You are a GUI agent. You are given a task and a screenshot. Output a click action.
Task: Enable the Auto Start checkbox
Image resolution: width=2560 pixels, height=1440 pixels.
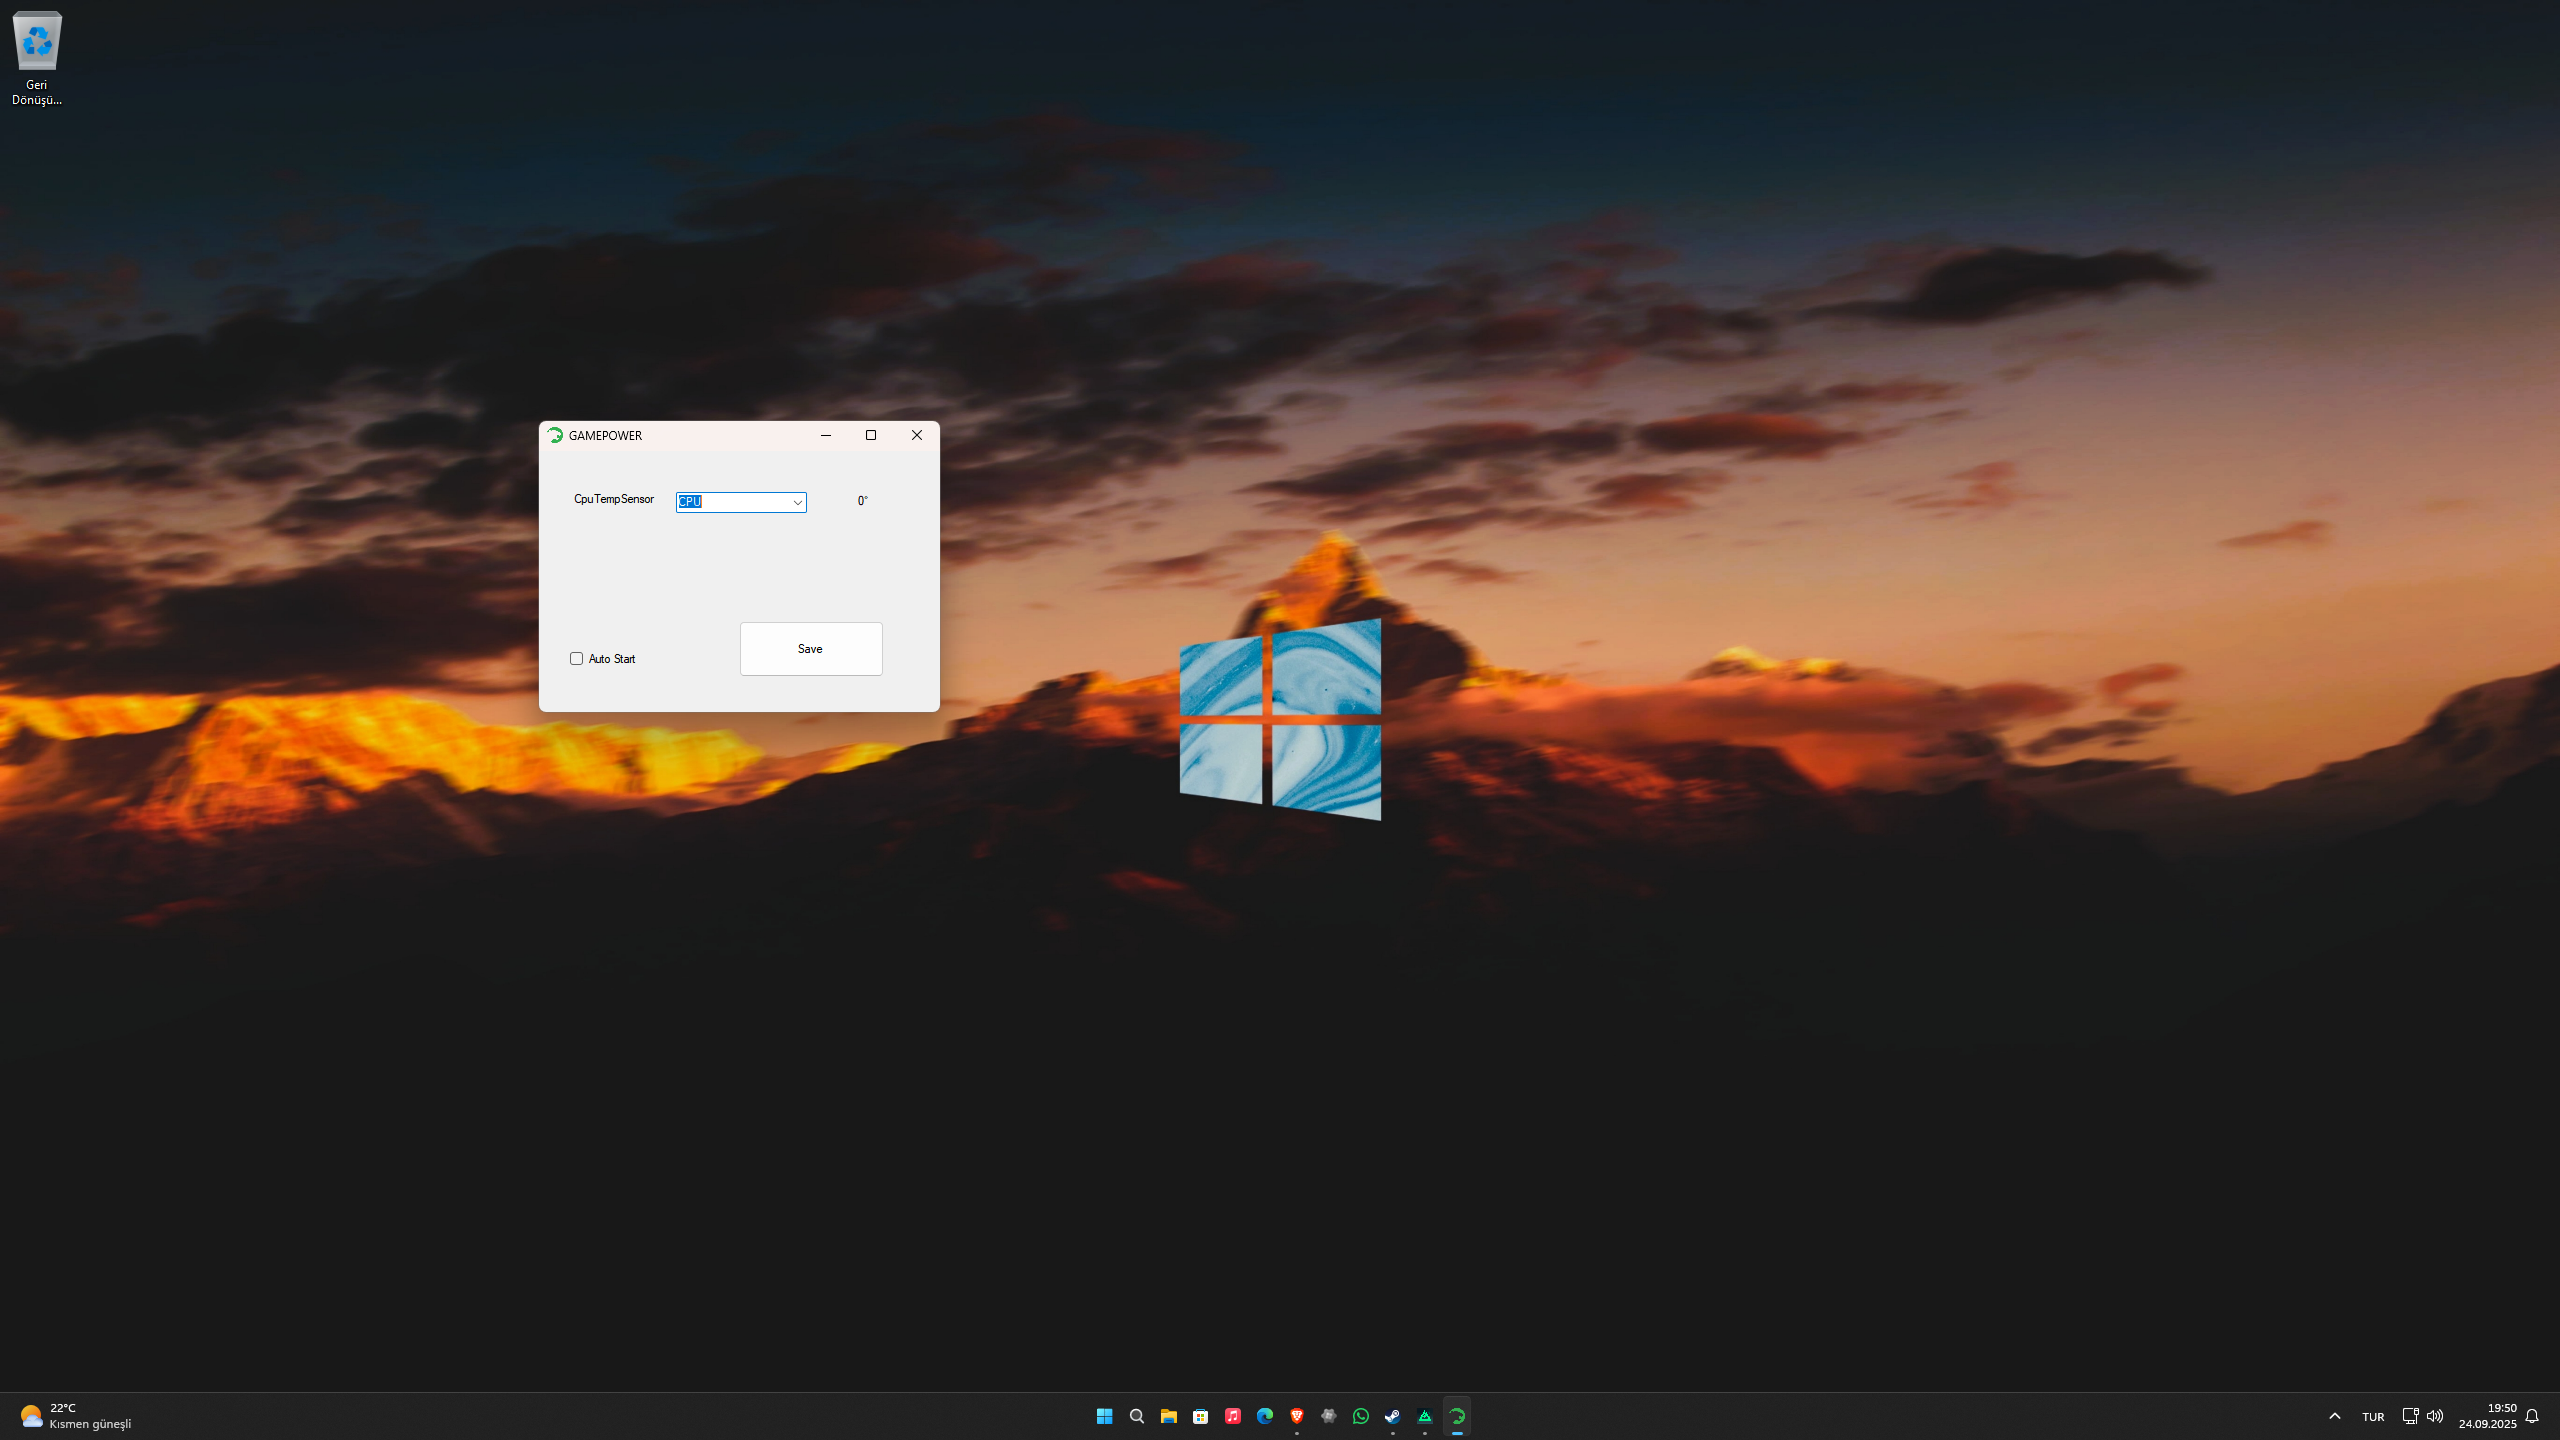[576, 658]
